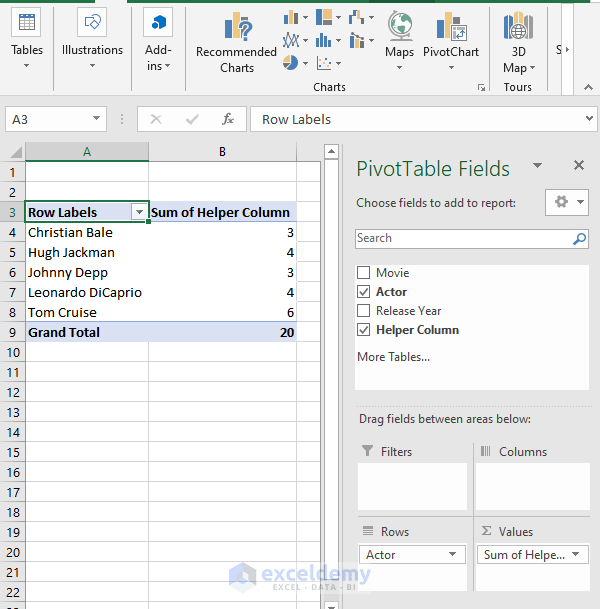
Task: Click the search magnifier in PivotTable Fields
Action: pos(579,238)
